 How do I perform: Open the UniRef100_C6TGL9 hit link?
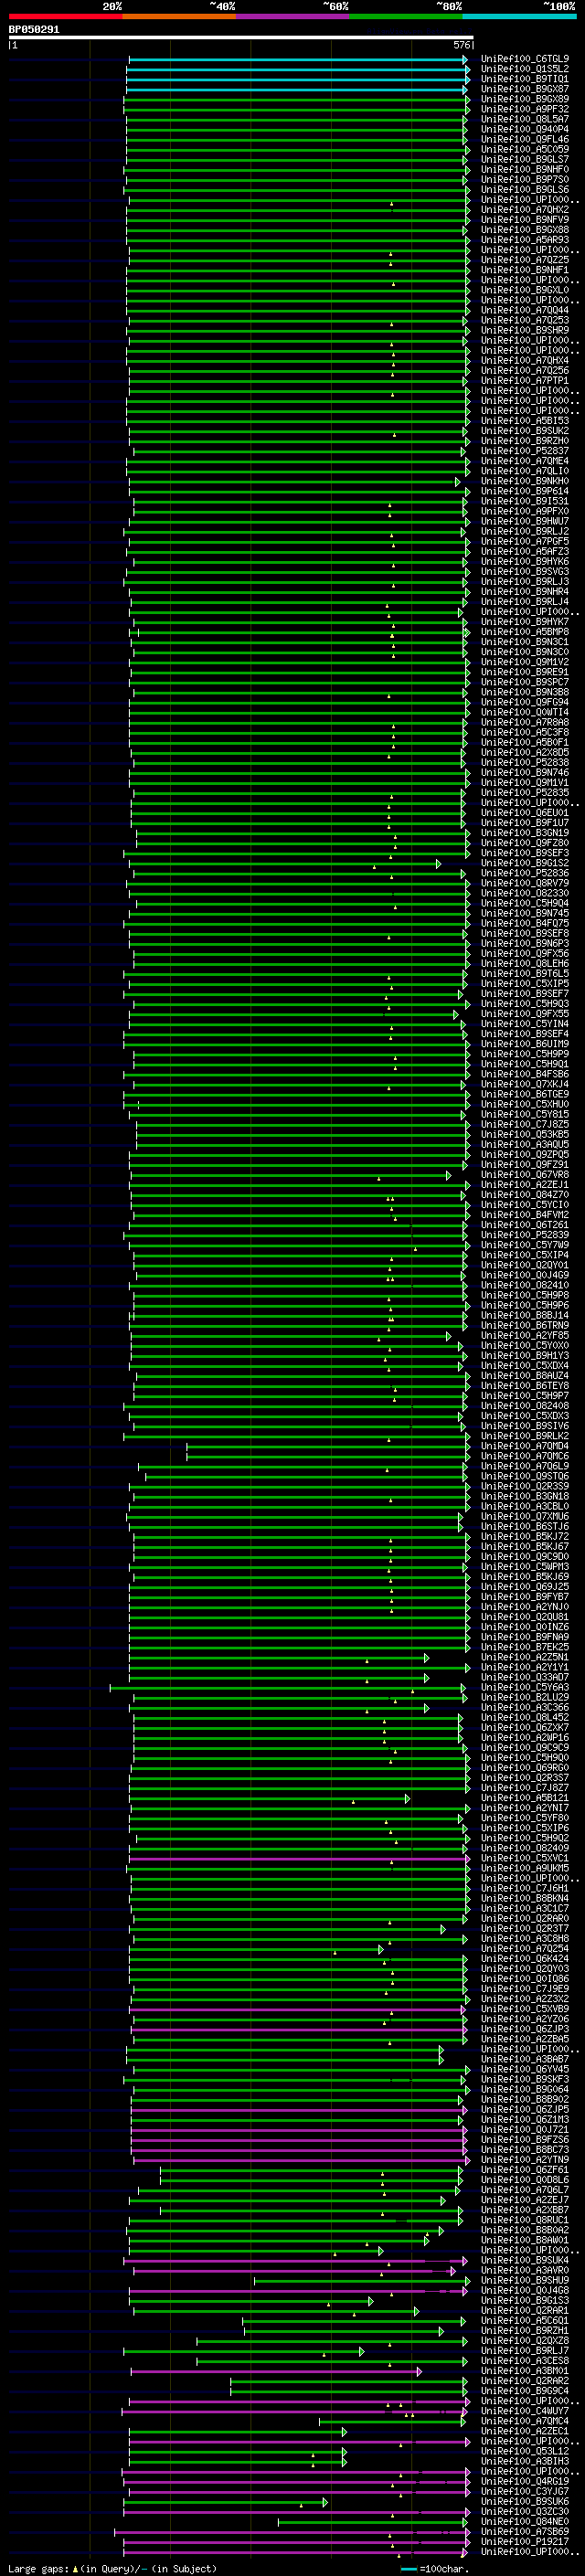click(x=525, y=59)
